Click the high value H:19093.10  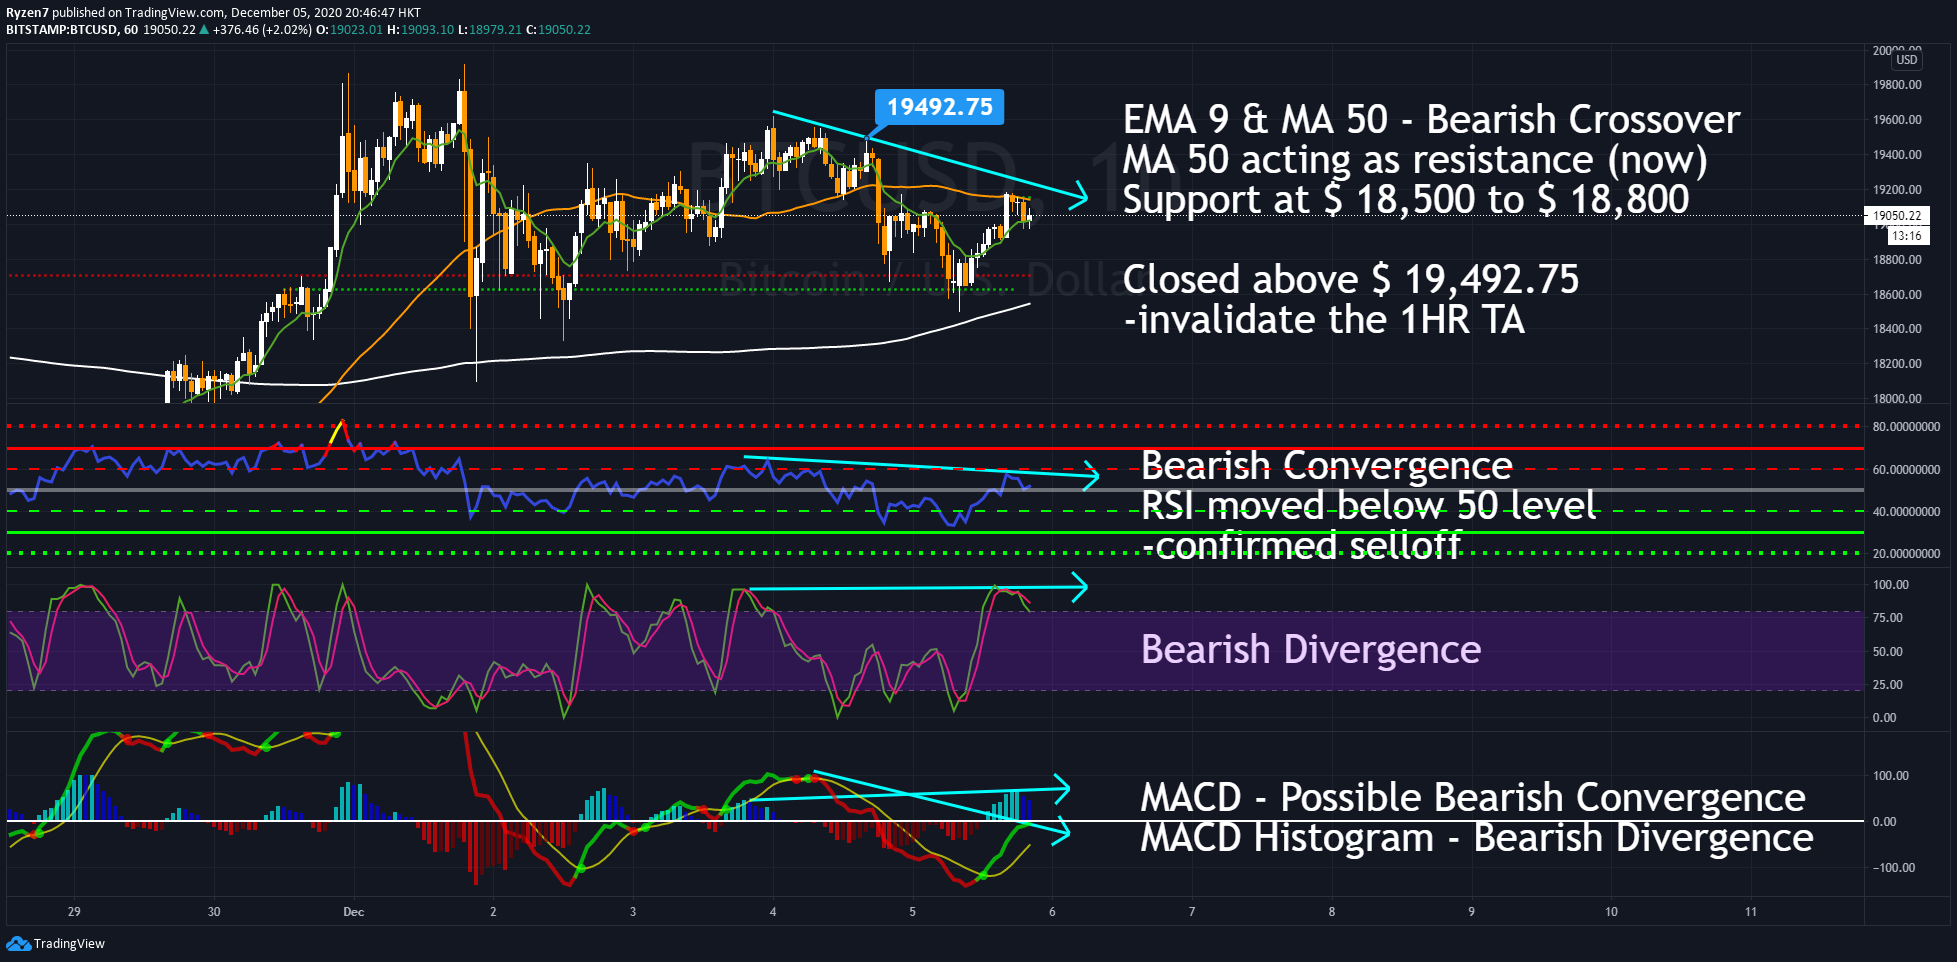[x=420, y=30]
